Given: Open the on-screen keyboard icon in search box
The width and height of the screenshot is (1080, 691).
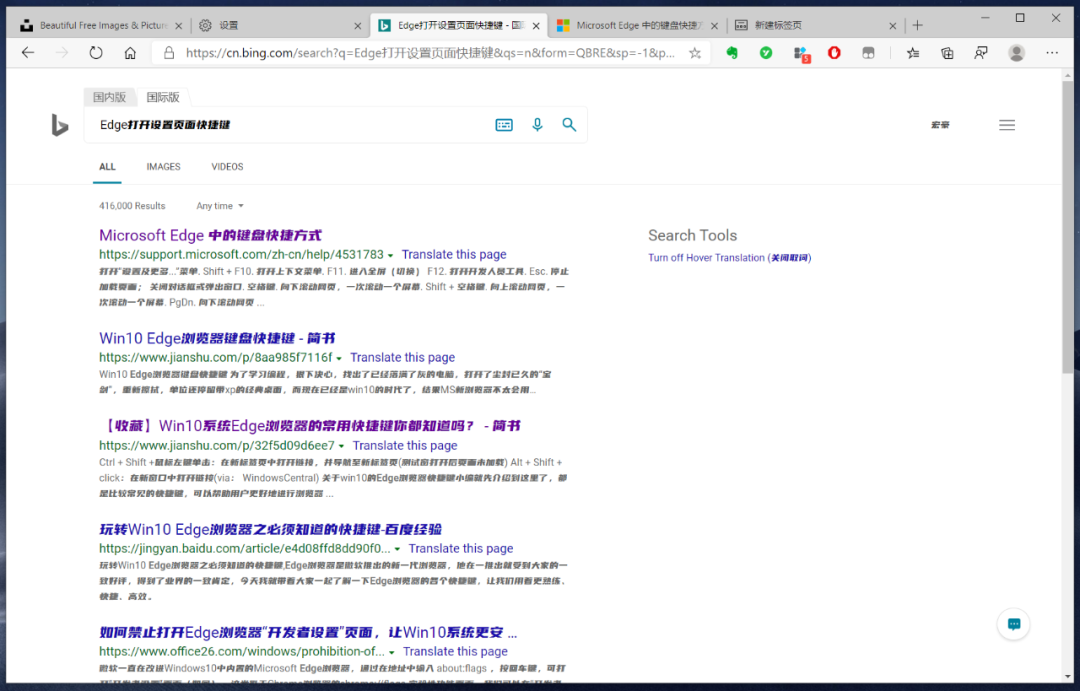Looking at the screenshot, I should [x=503, y=124].
